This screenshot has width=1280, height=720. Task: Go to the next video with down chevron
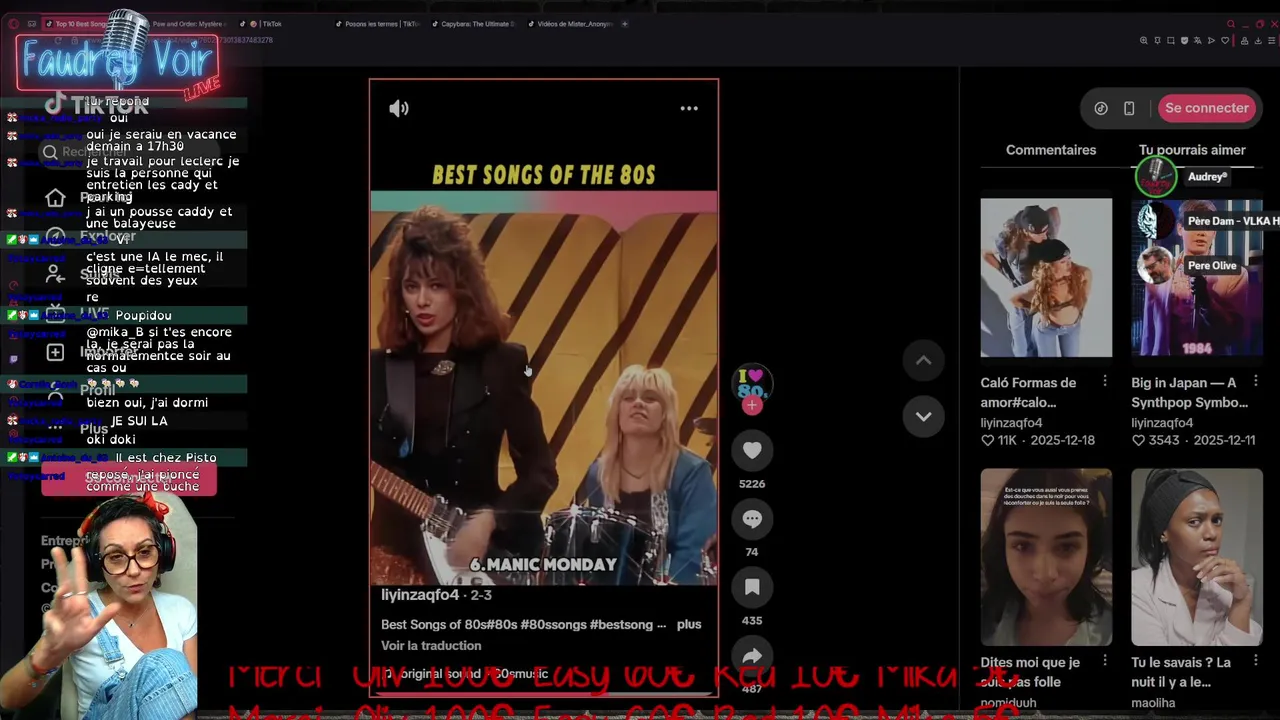[924, 416]
